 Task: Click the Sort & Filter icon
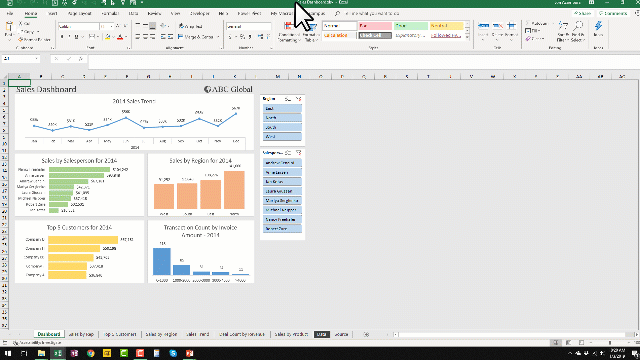(563, 27)
